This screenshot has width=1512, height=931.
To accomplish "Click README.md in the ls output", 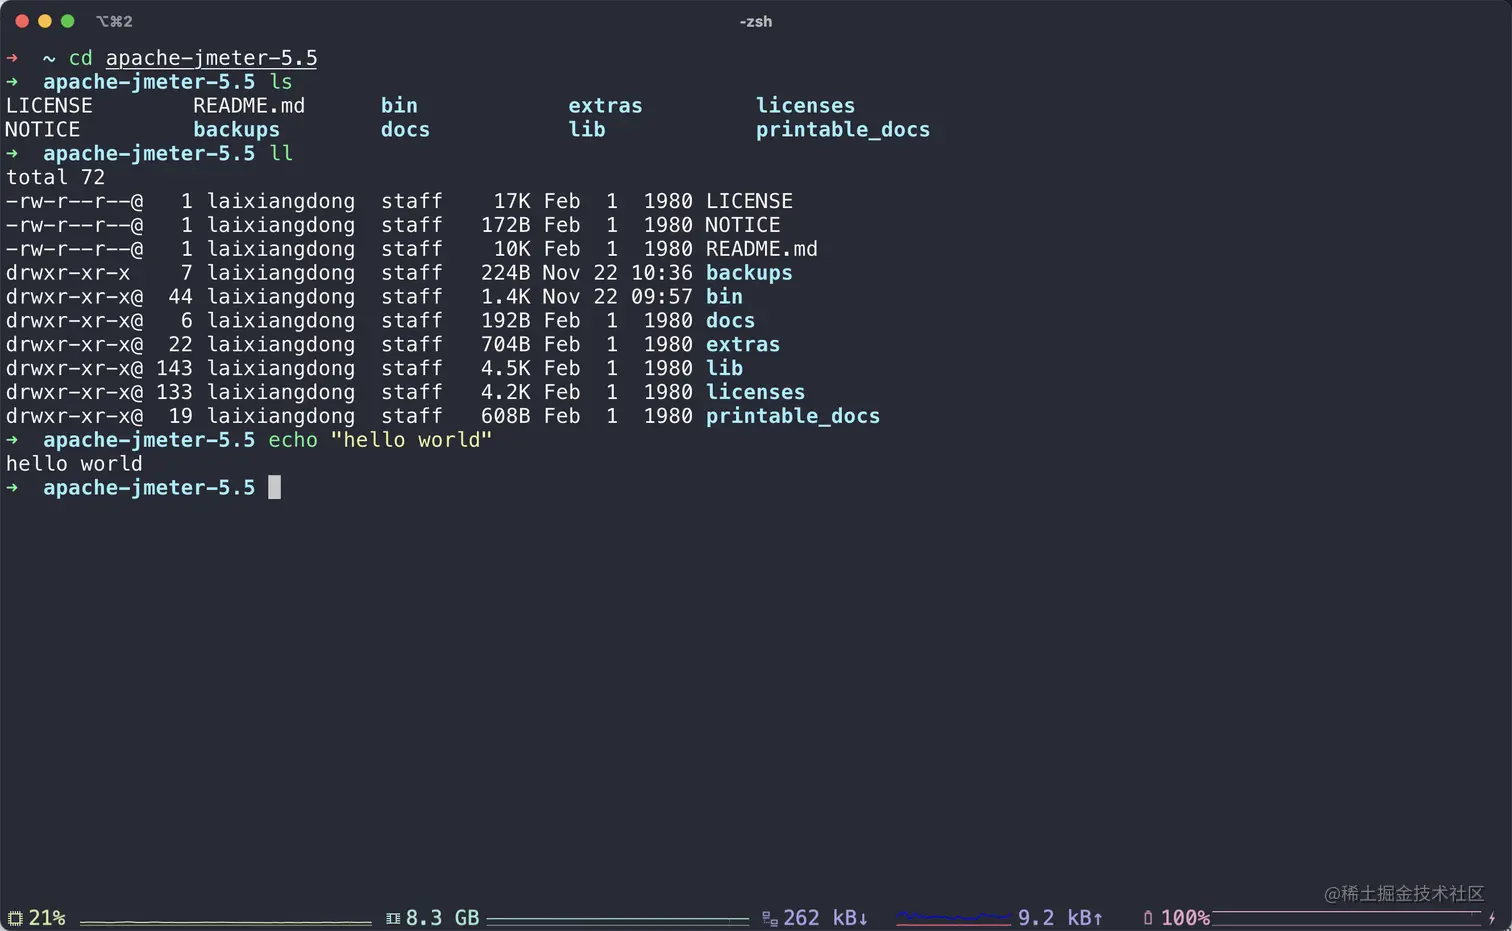I will click(249, 106).
